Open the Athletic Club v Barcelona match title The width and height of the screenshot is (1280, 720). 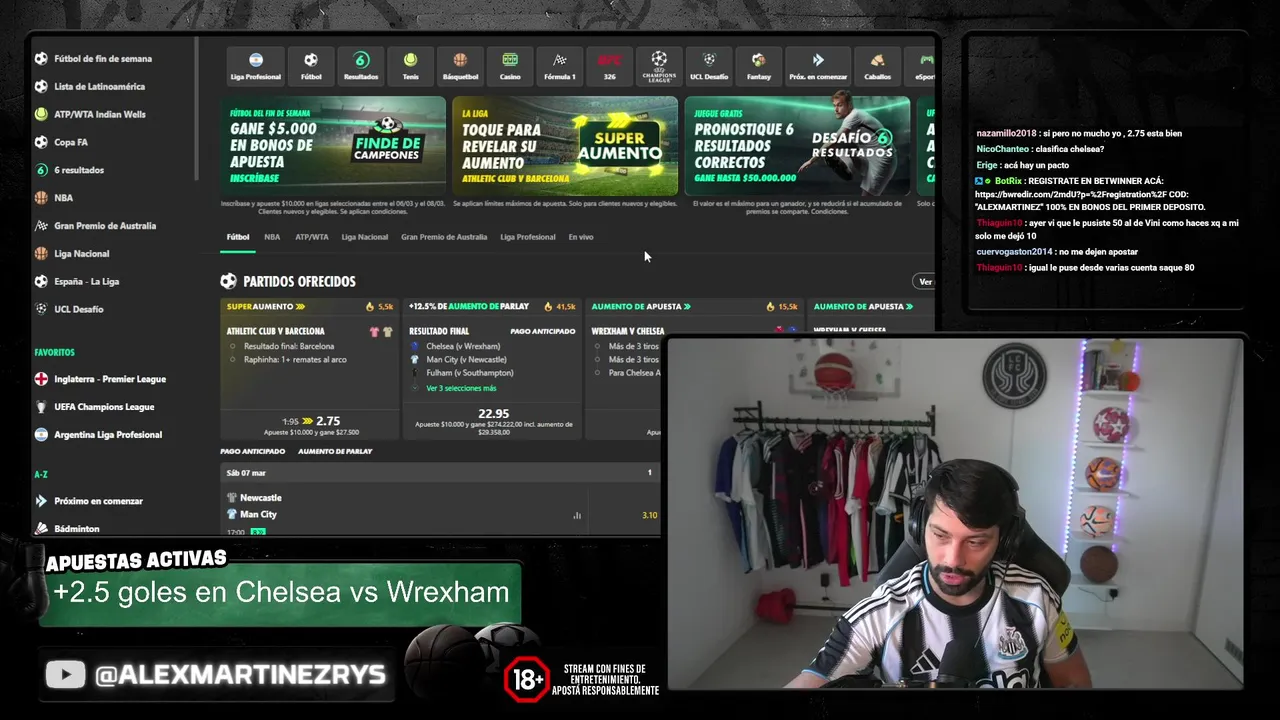click(276, 331)
